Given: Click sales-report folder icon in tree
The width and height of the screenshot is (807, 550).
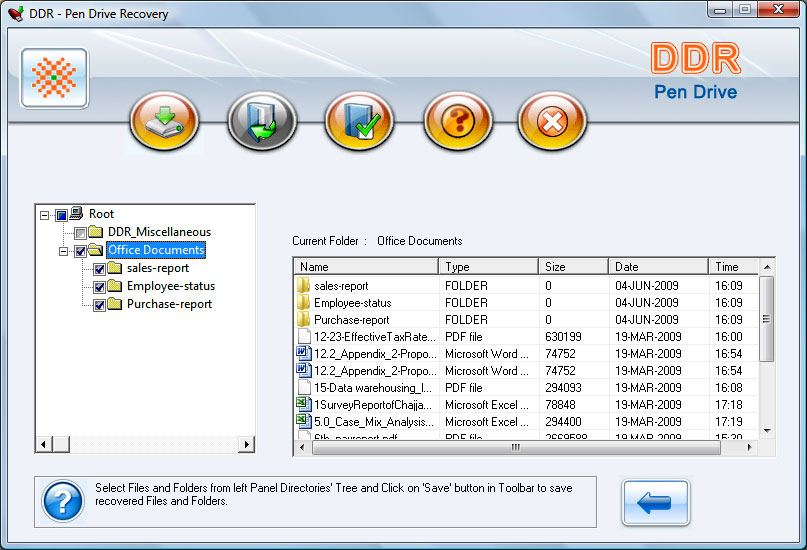Looking at the screenshot, I should [115, 268].
